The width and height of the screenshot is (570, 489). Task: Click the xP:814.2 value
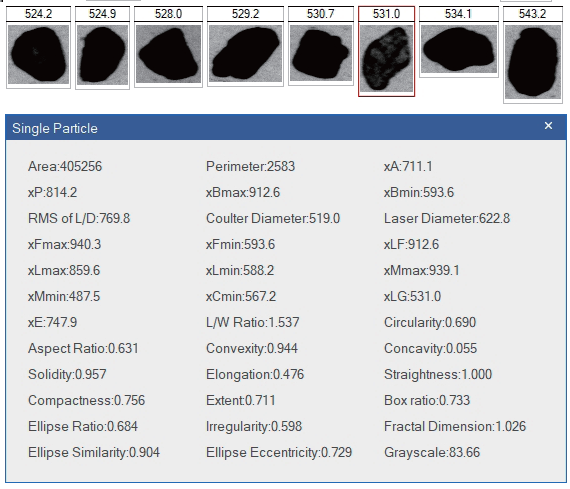53,192
